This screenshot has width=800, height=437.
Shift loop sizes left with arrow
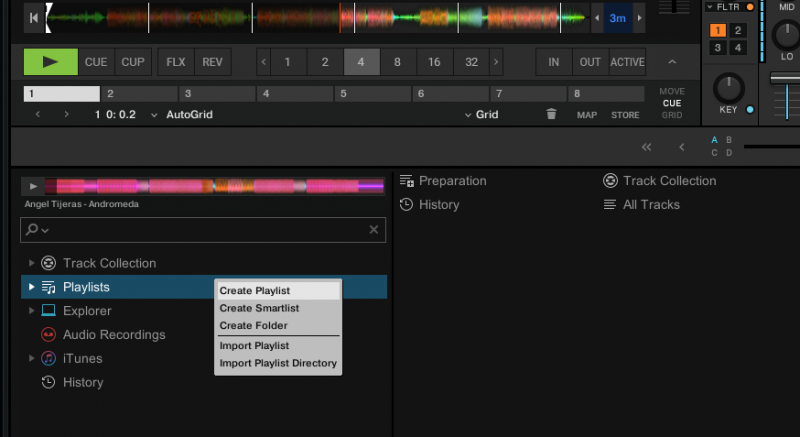click(x=263, y=62)
